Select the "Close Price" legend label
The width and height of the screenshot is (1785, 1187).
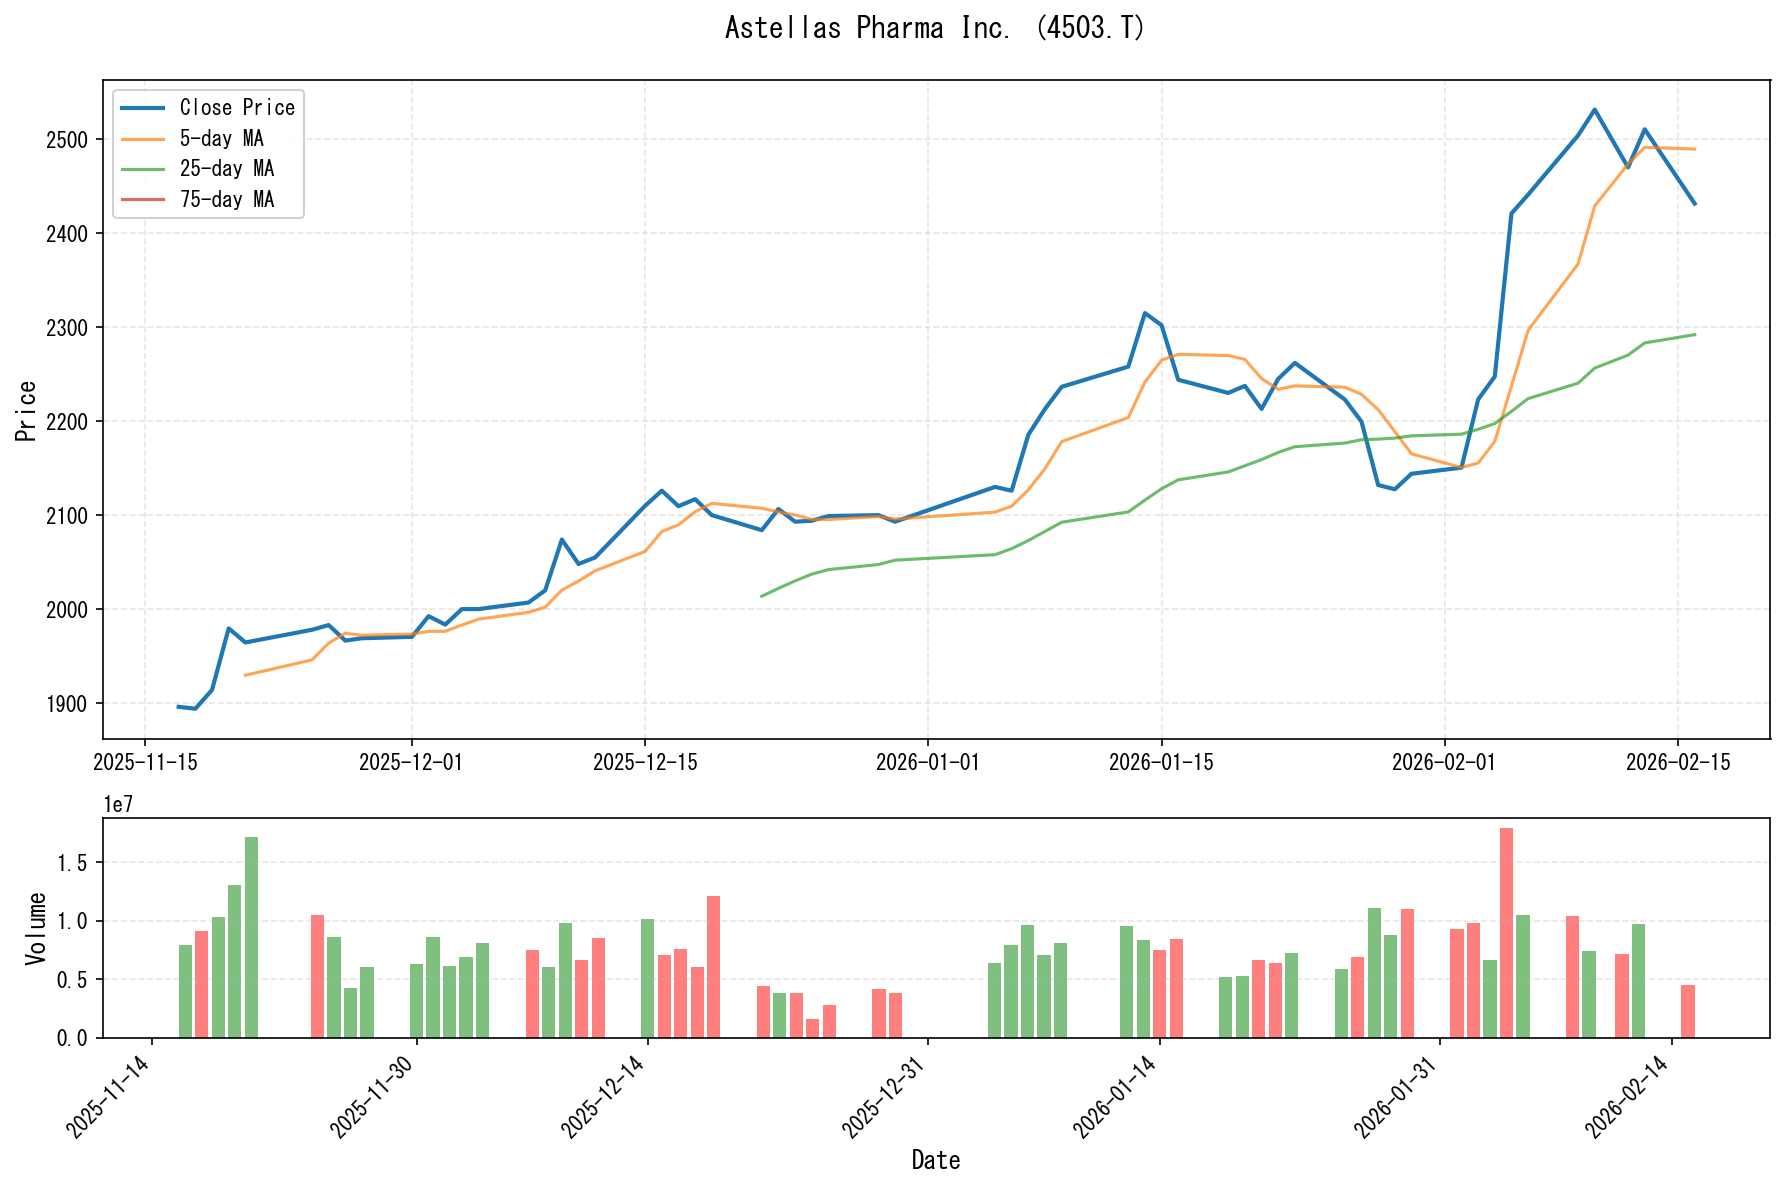[237, 107]
